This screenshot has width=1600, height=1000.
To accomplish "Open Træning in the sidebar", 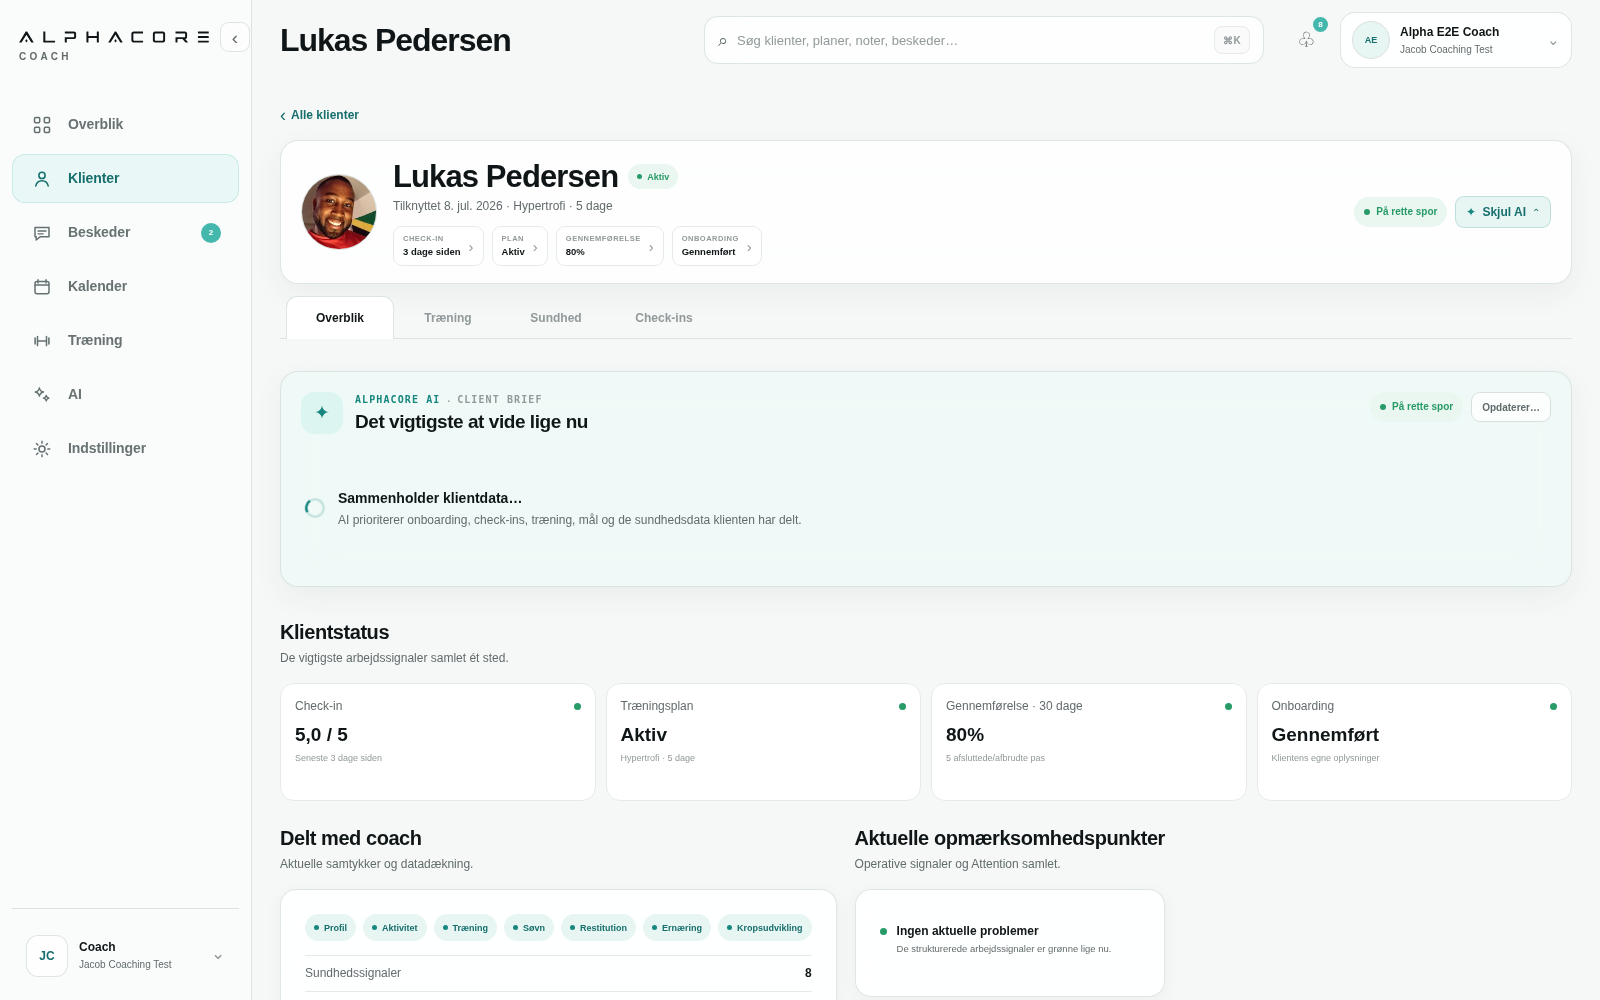I will tap(125, 340).
